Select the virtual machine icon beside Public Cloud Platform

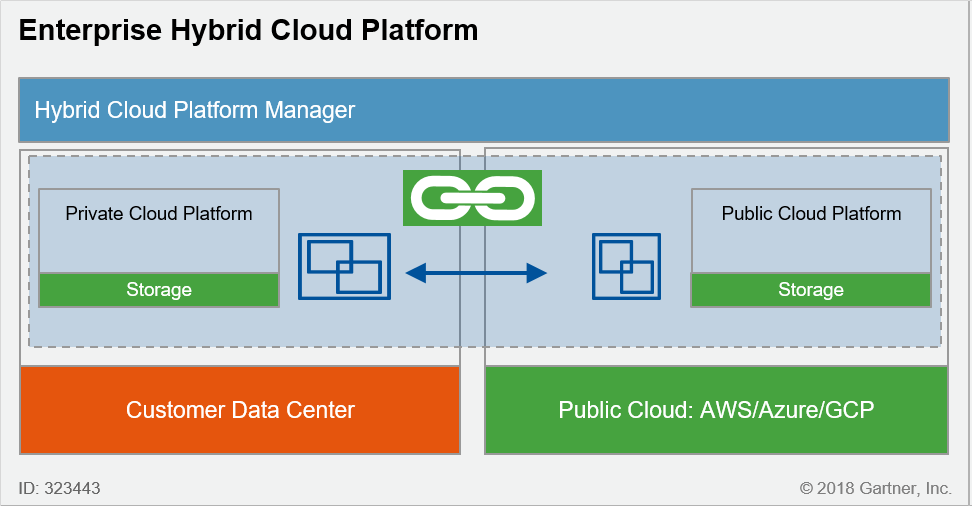(x=626, y=265)
